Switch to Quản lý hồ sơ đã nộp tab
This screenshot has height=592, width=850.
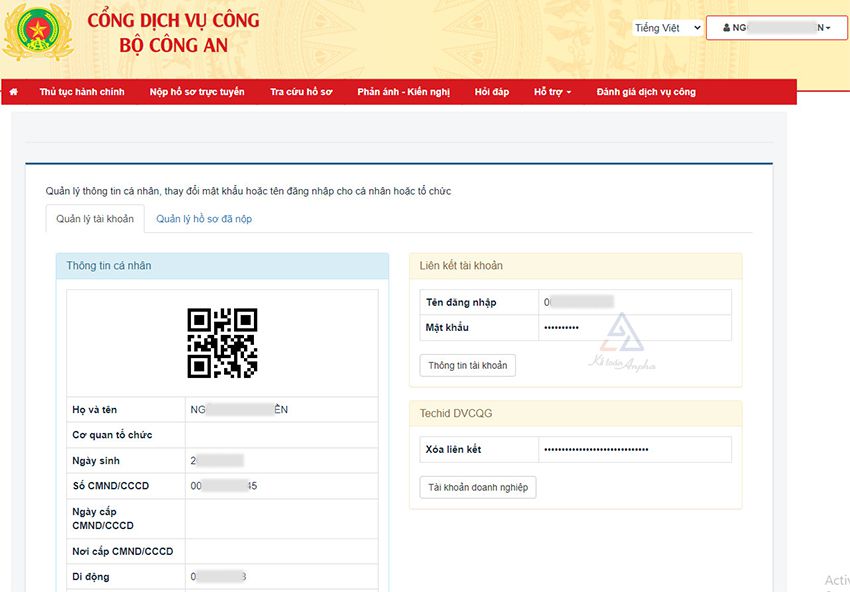(x=204, y=219)
